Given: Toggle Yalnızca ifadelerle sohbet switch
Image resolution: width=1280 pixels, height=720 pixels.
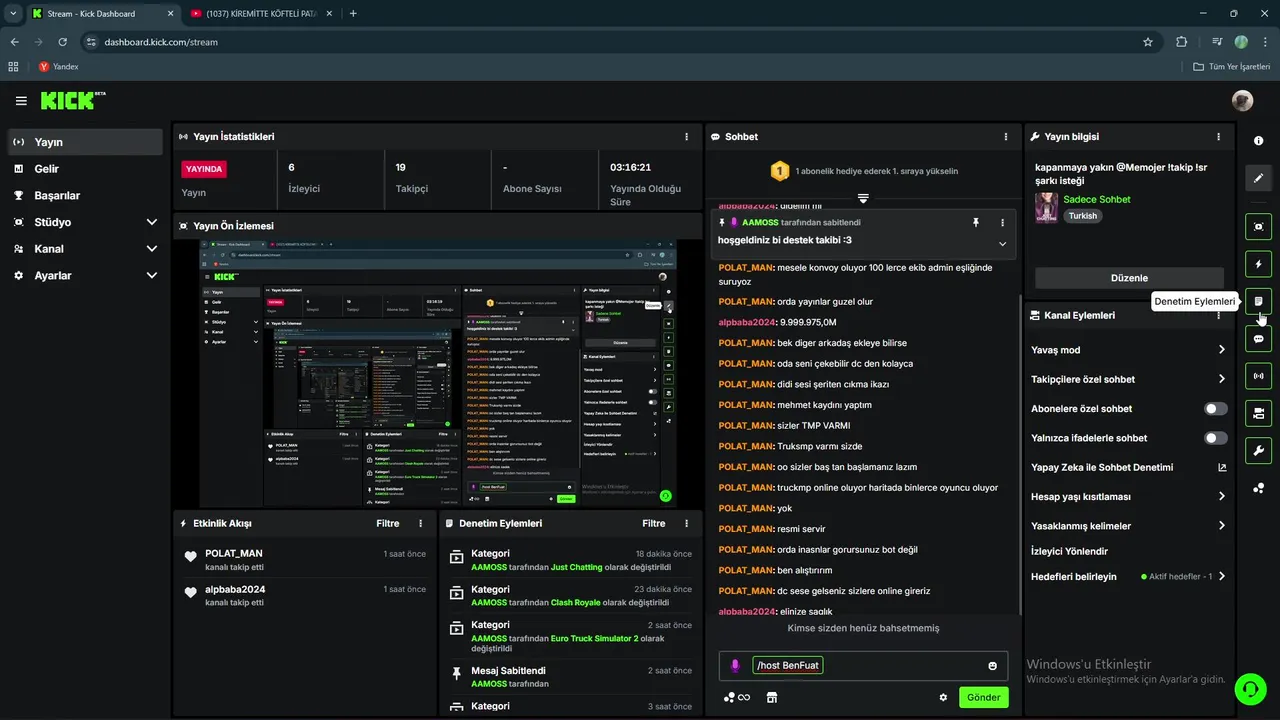Looking at the screenshot, I should pos(1216,438).
